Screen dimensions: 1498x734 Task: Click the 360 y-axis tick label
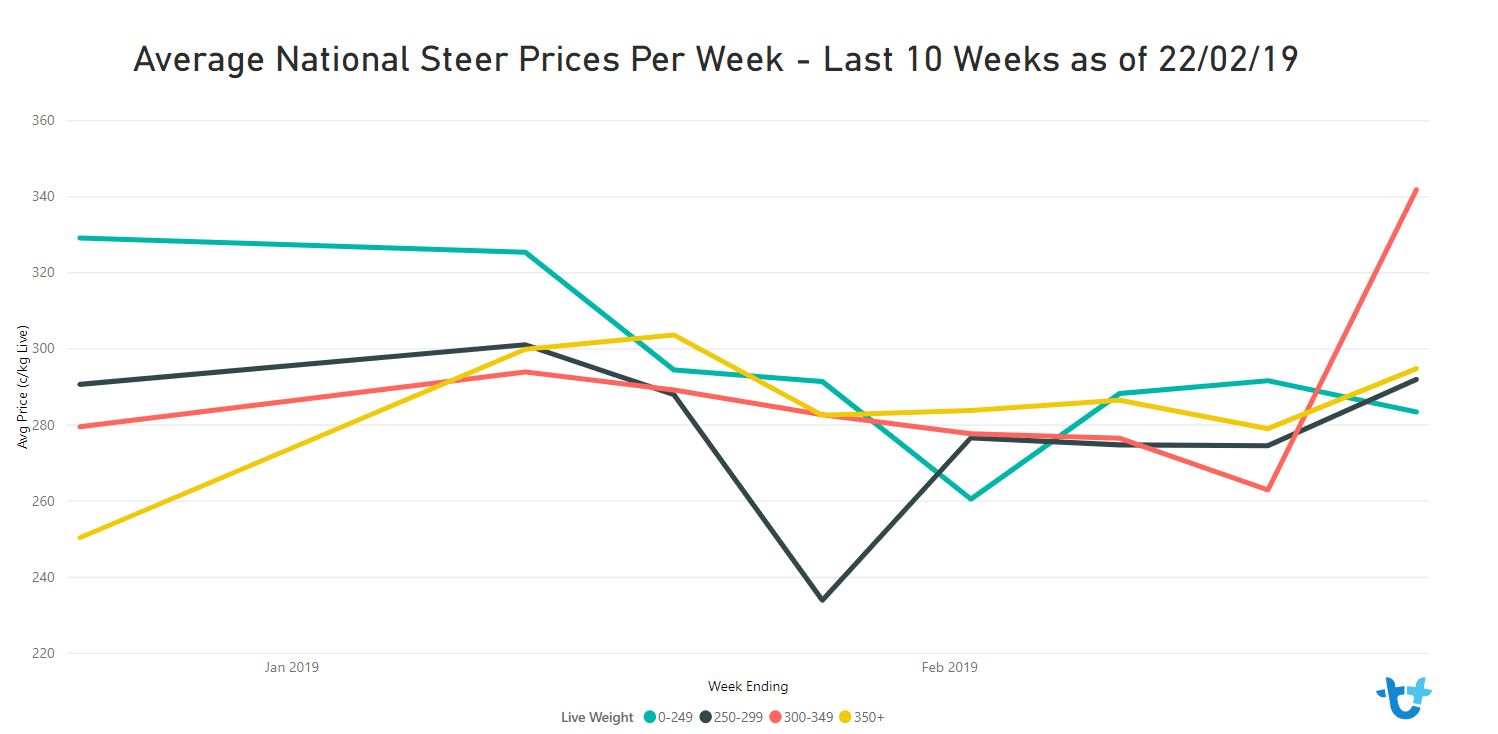pyautogui.click(x=44, y=121)
